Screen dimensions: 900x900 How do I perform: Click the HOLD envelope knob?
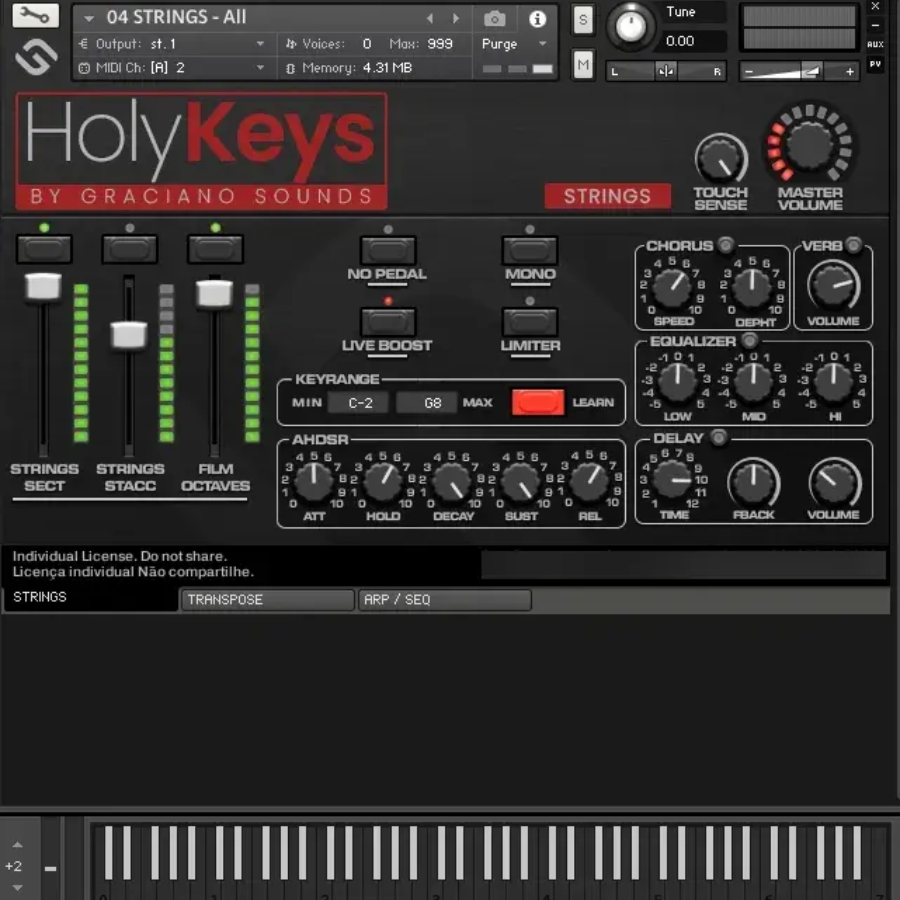pos(383,482)
